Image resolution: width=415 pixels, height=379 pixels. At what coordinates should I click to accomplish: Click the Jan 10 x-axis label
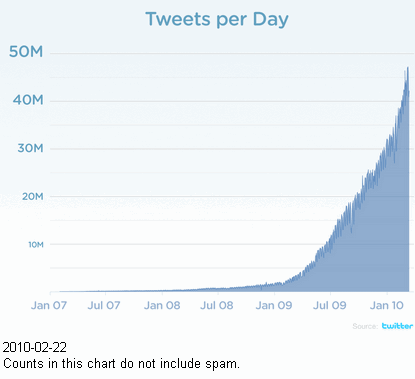tap(387, 305)
